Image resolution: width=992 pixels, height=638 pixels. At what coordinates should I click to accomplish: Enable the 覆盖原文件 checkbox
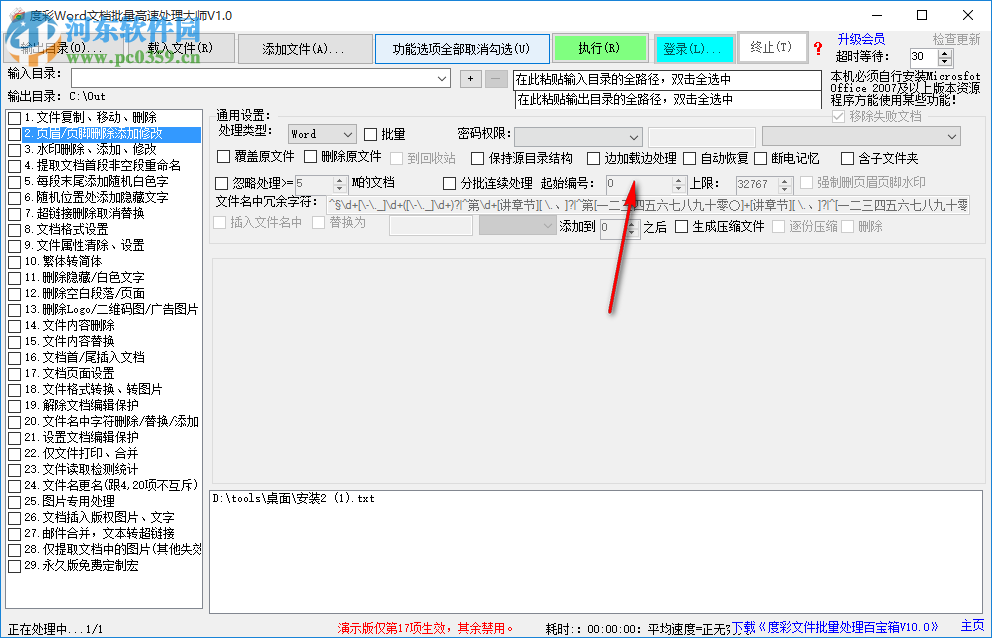click(224, 157)
